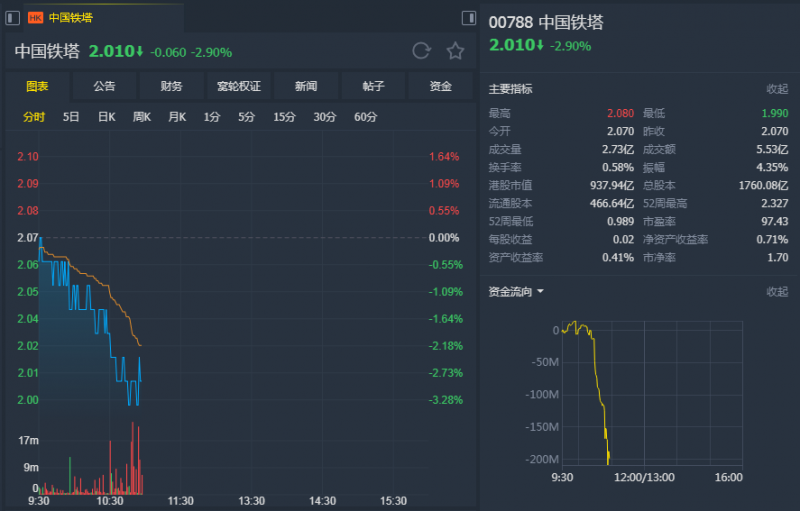Click the 12:00/13:00 flow axis label
Viewport: 800px width, 511px height.
[x=644, y=477]
